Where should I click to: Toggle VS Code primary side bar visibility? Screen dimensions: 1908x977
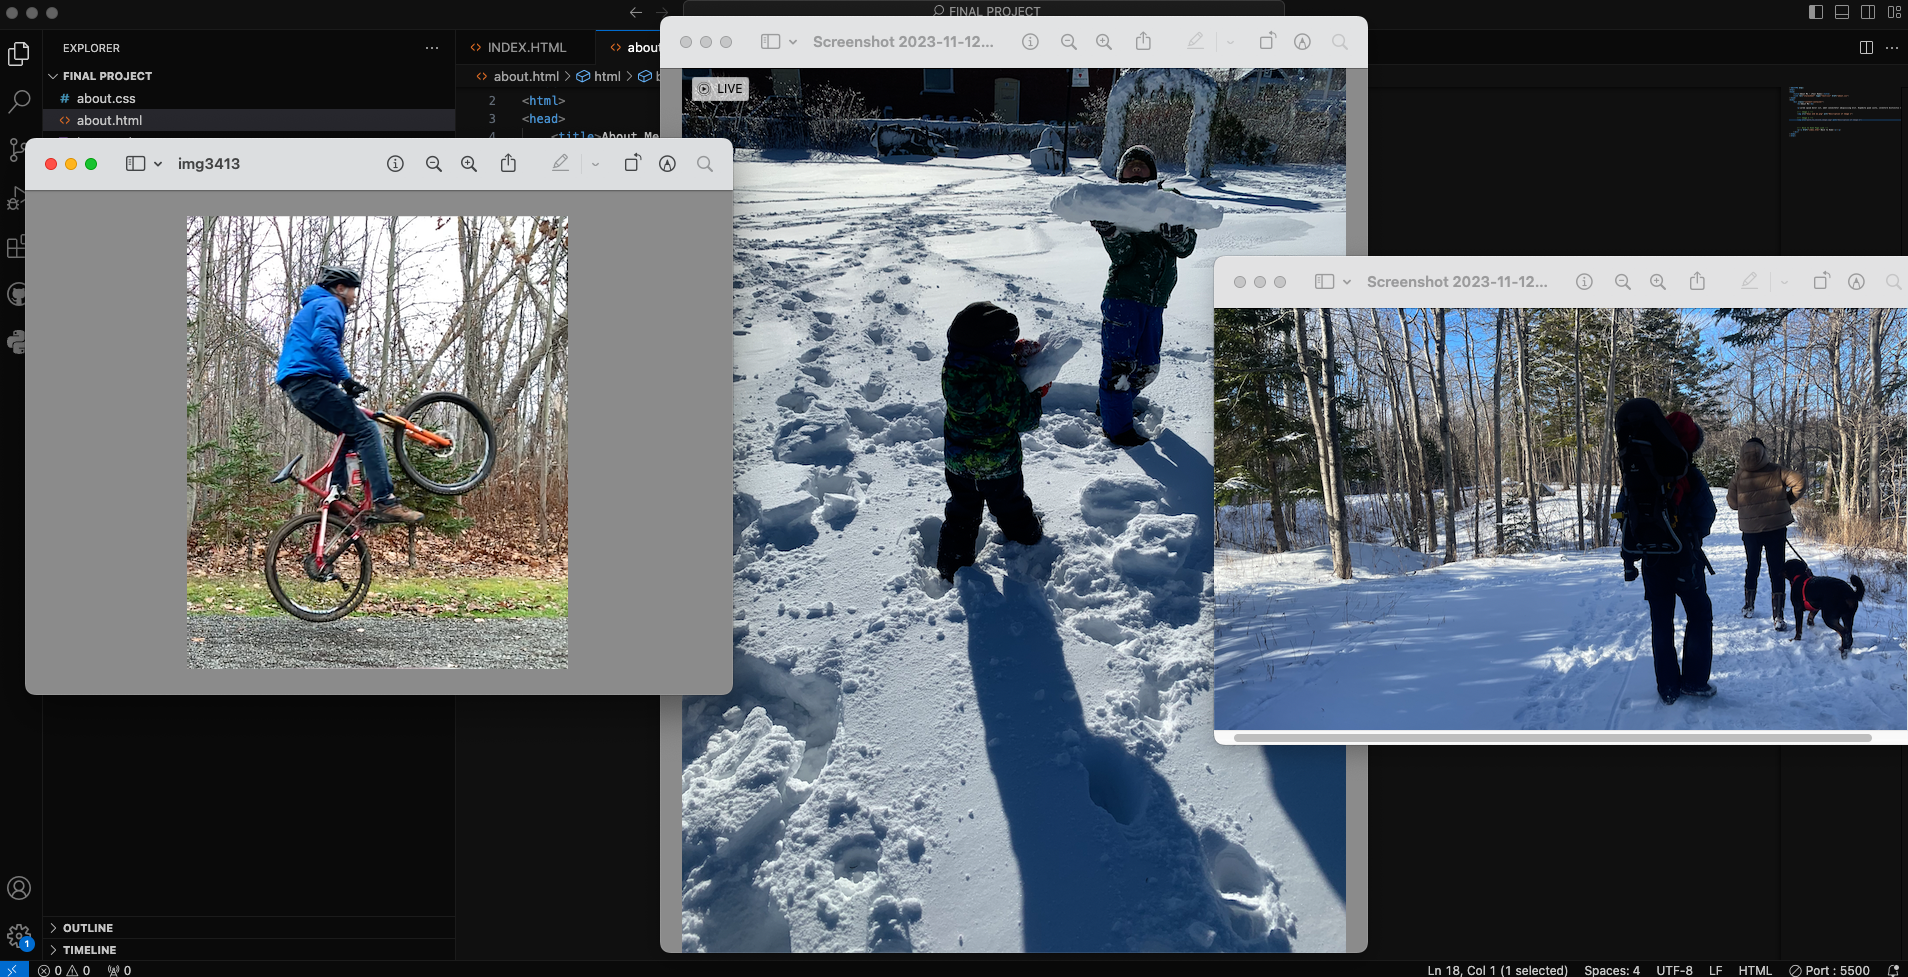coord(1816,12)
